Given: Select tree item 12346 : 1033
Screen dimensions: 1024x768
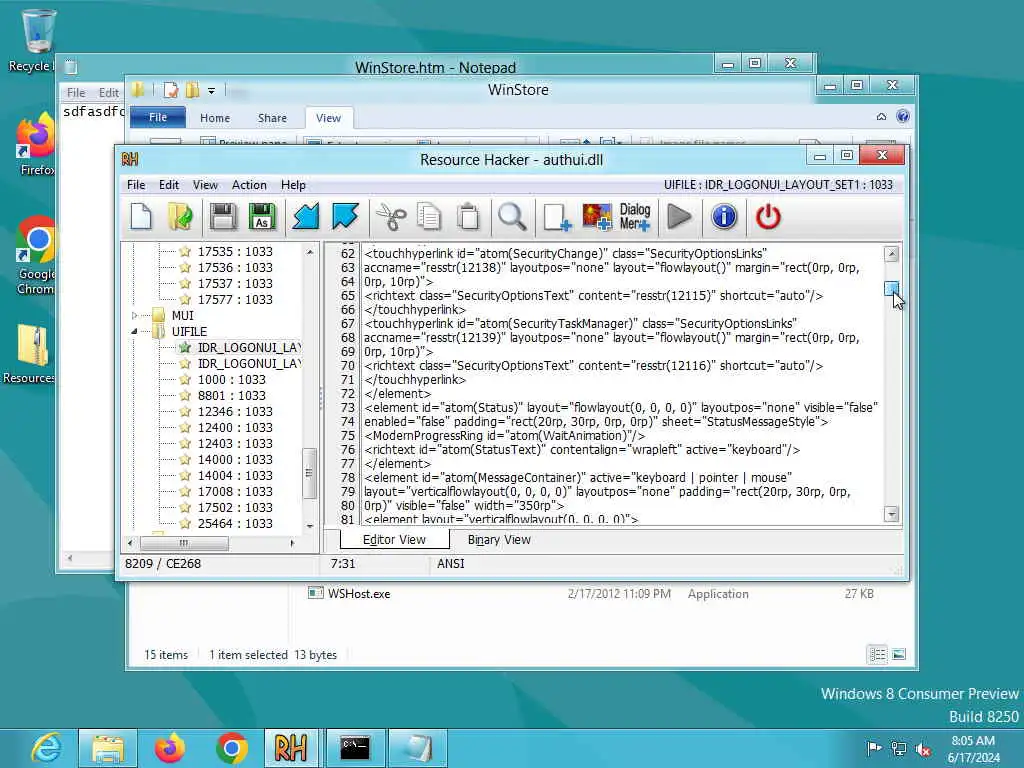Looking at the screenshot, I should 235,411.
